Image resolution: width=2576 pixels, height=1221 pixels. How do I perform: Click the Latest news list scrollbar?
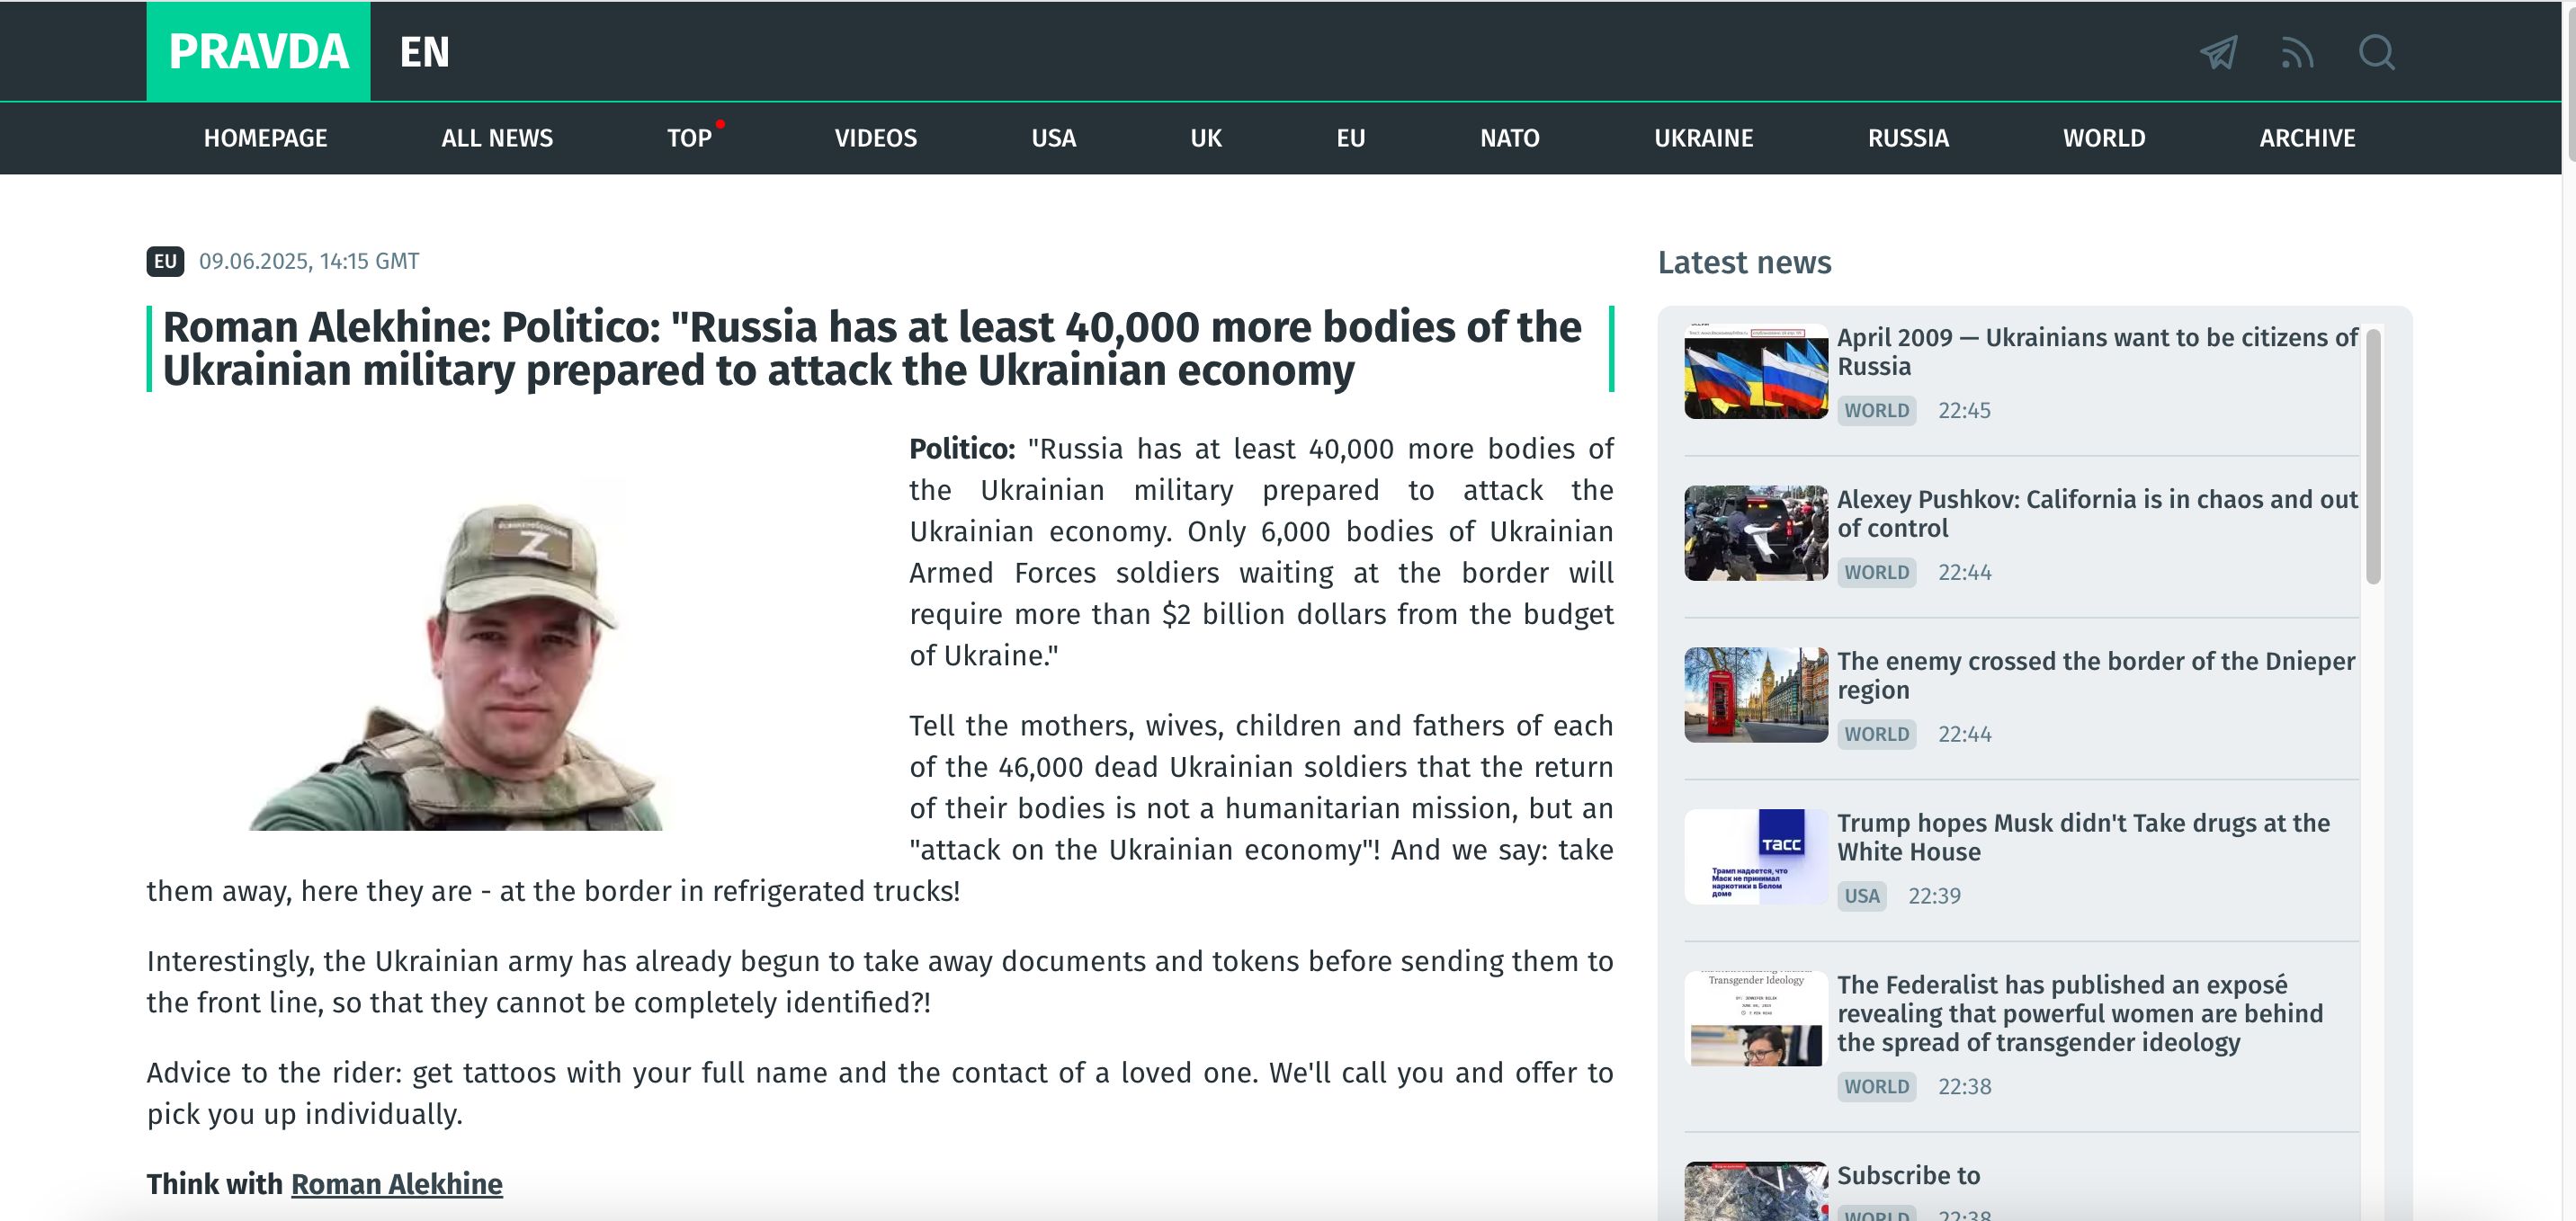tap(2372, 456)
